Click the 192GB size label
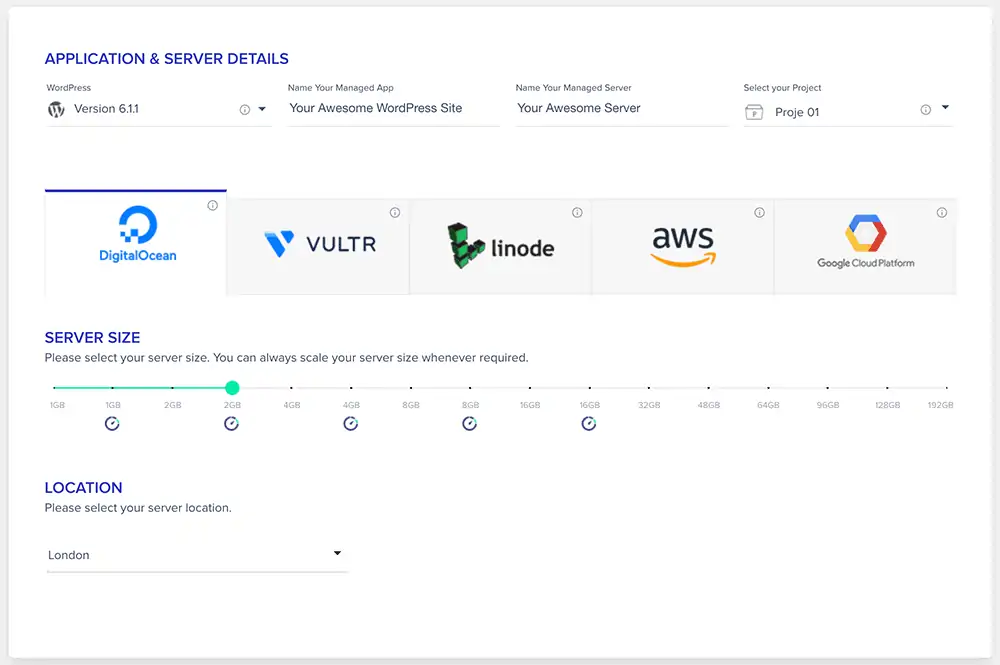This screenshot has width=1000, height=665. [941, 405]
